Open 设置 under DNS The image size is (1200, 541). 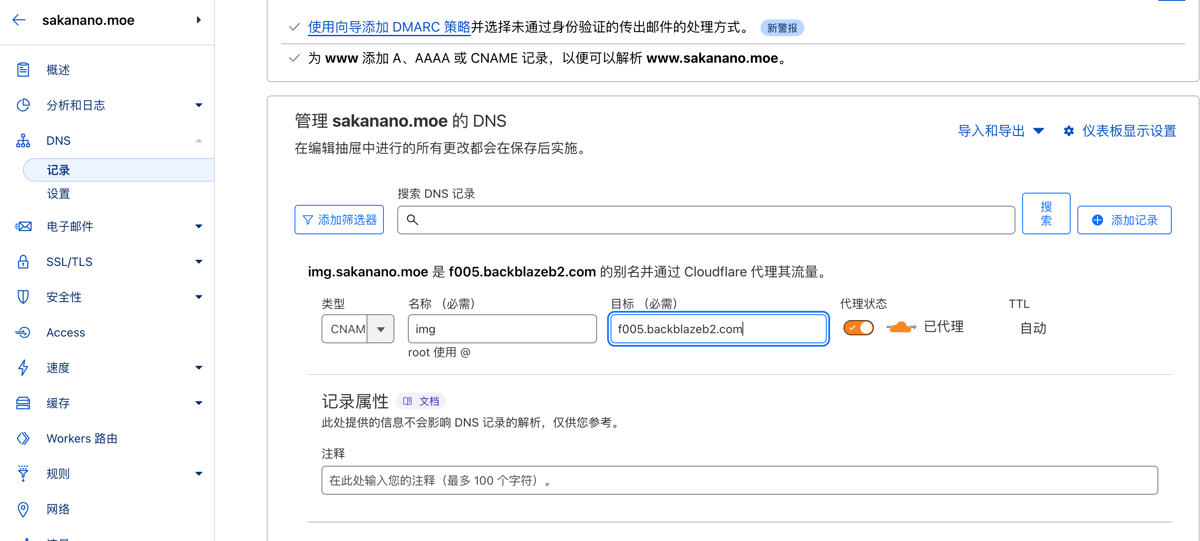[58, 194]
